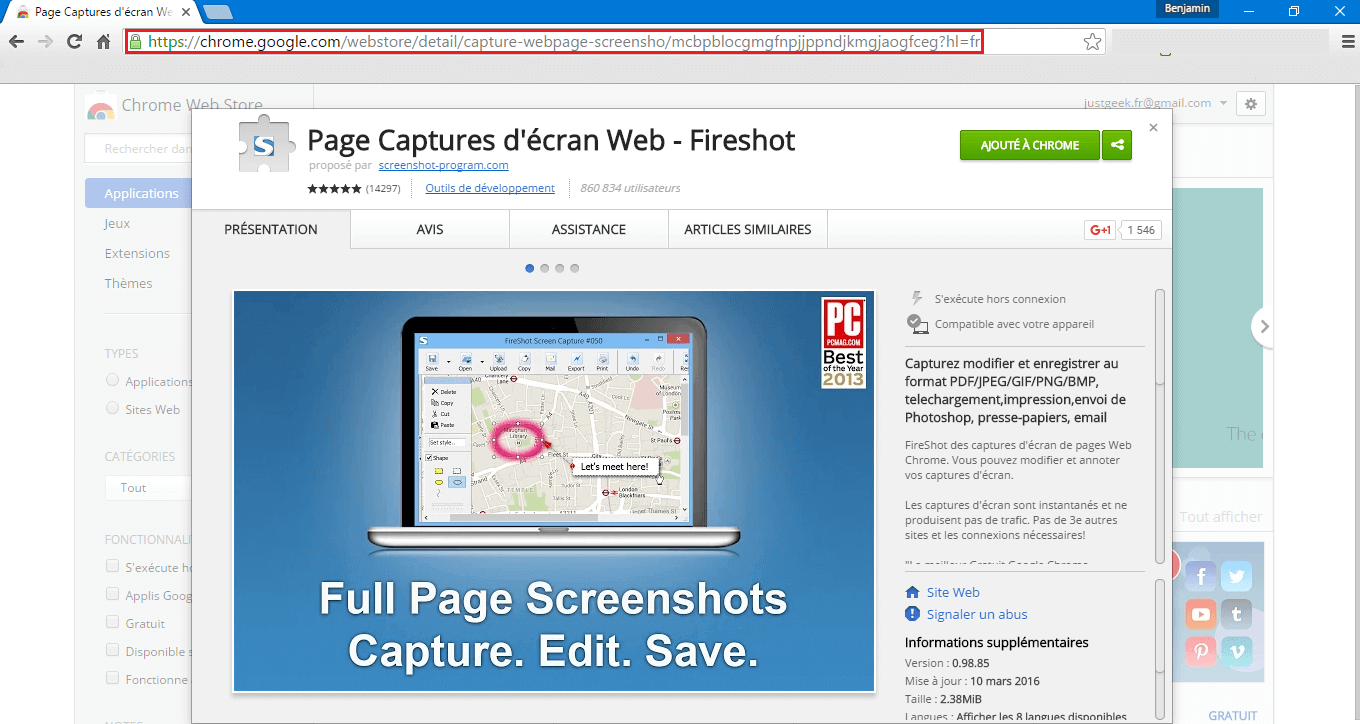This screenshot has height=724, width=1360.
Task: Open a new tab next to current tab
Action: coord(216,13)
